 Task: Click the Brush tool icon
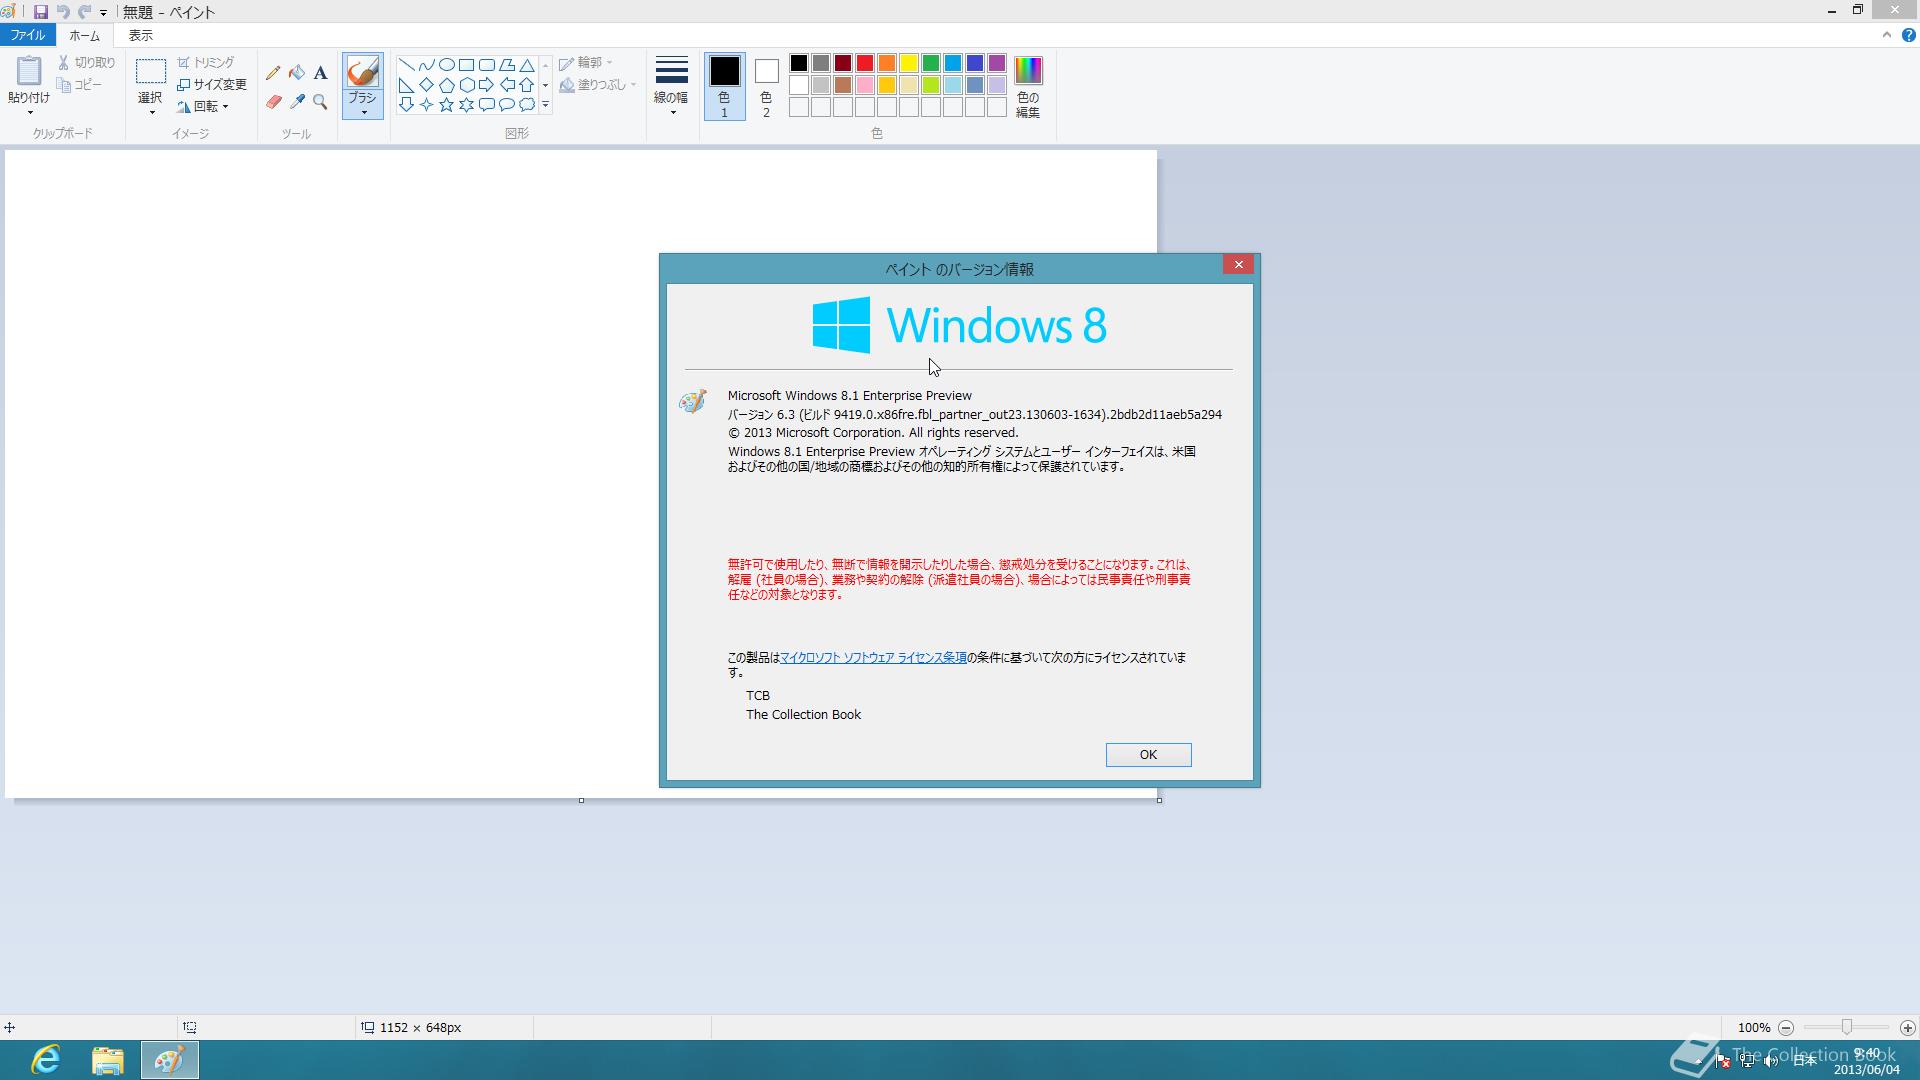(362, 71)
